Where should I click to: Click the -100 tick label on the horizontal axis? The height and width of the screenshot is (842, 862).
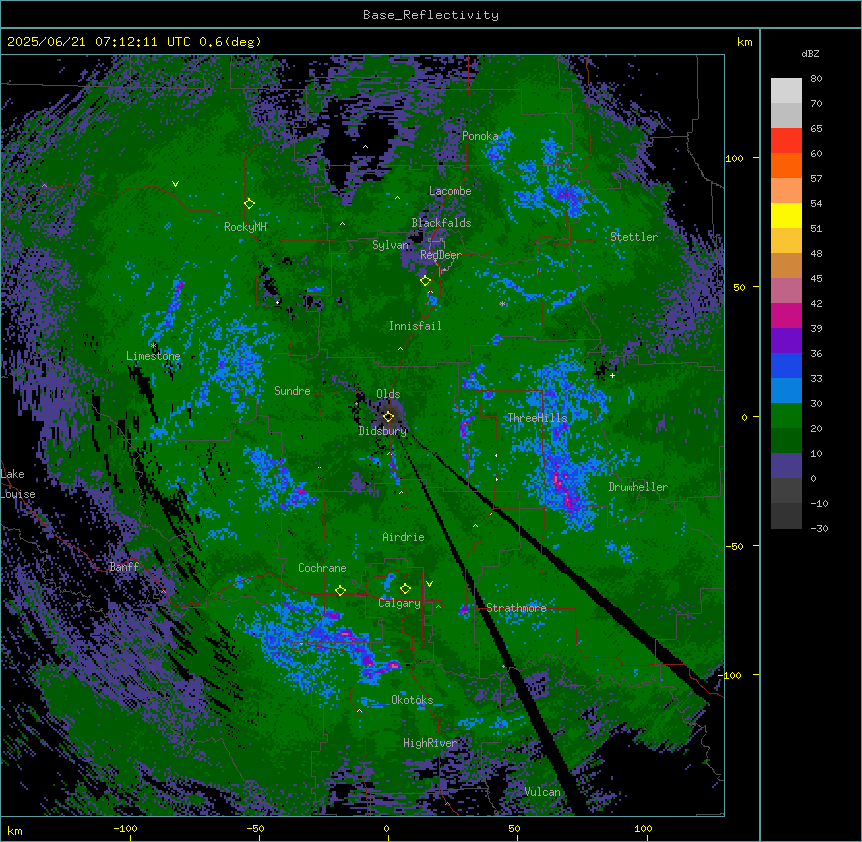(125, 828)
